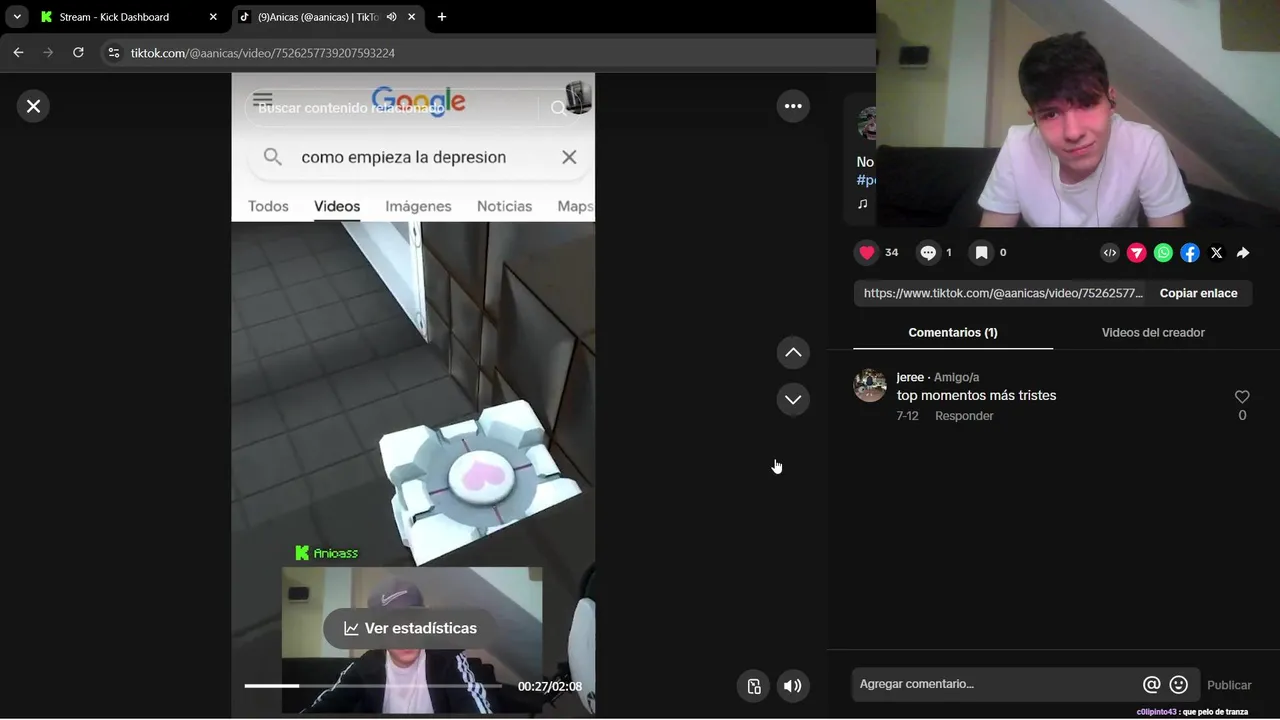
Task: Focus the Agregar comentario input field
Action: tap(997, 684)
